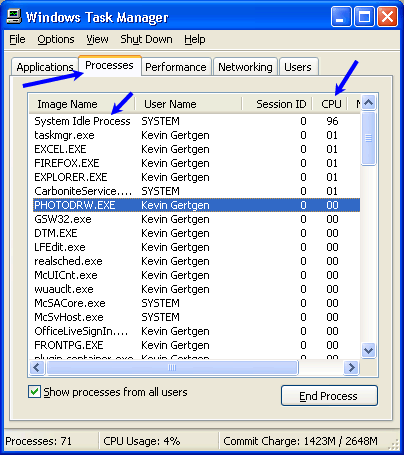Open the View menu

coord(97,40)
